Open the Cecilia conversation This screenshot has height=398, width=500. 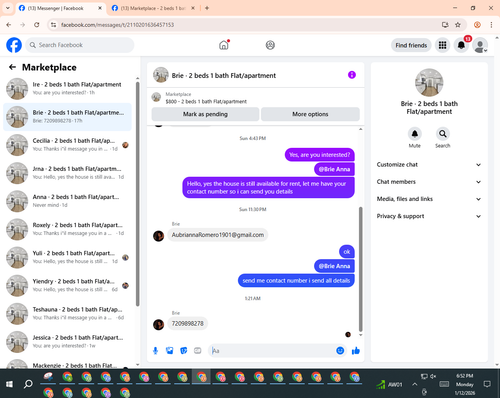point(67,145)
